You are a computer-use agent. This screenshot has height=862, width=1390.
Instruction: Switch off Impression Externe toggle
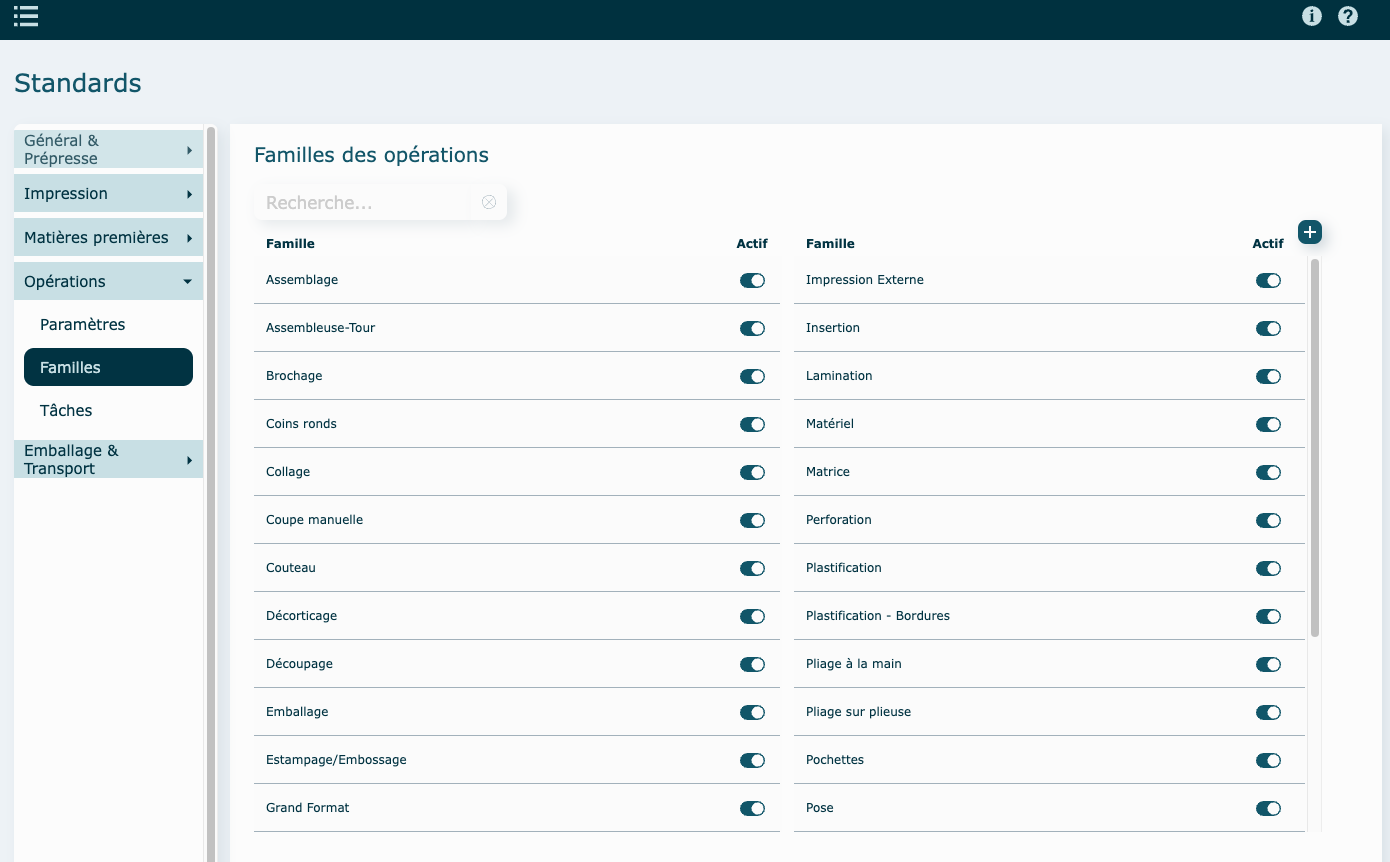tap(1268, 281)
